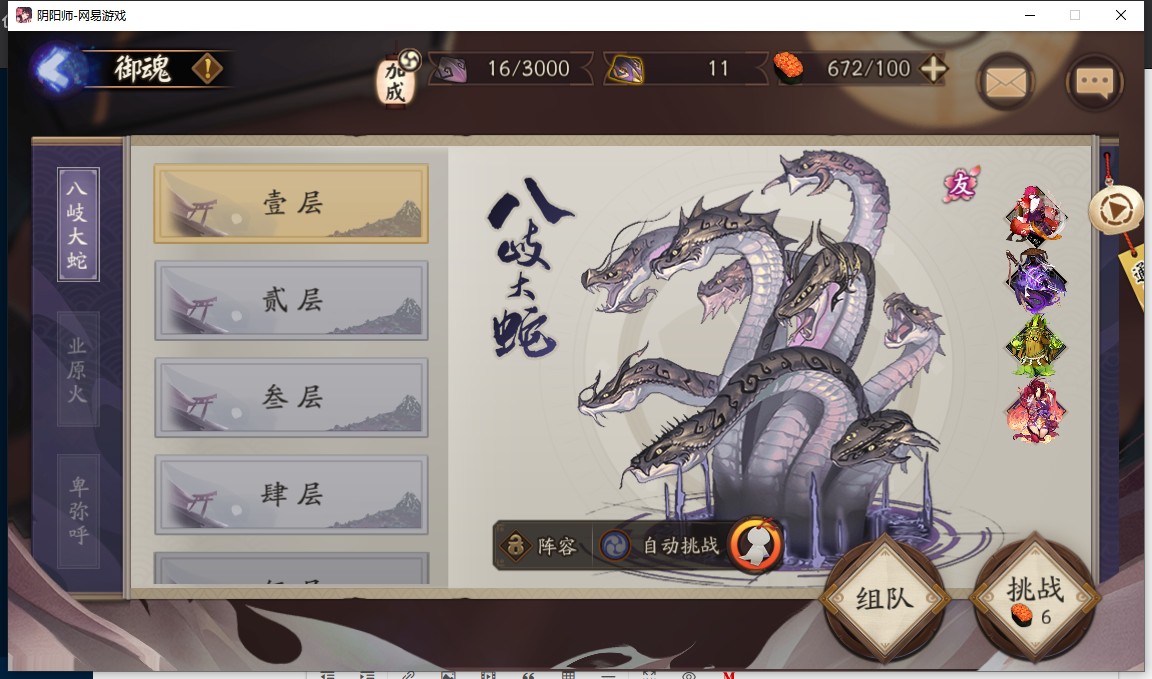Add more stamina with the plus icon

[x=933, y=69]
